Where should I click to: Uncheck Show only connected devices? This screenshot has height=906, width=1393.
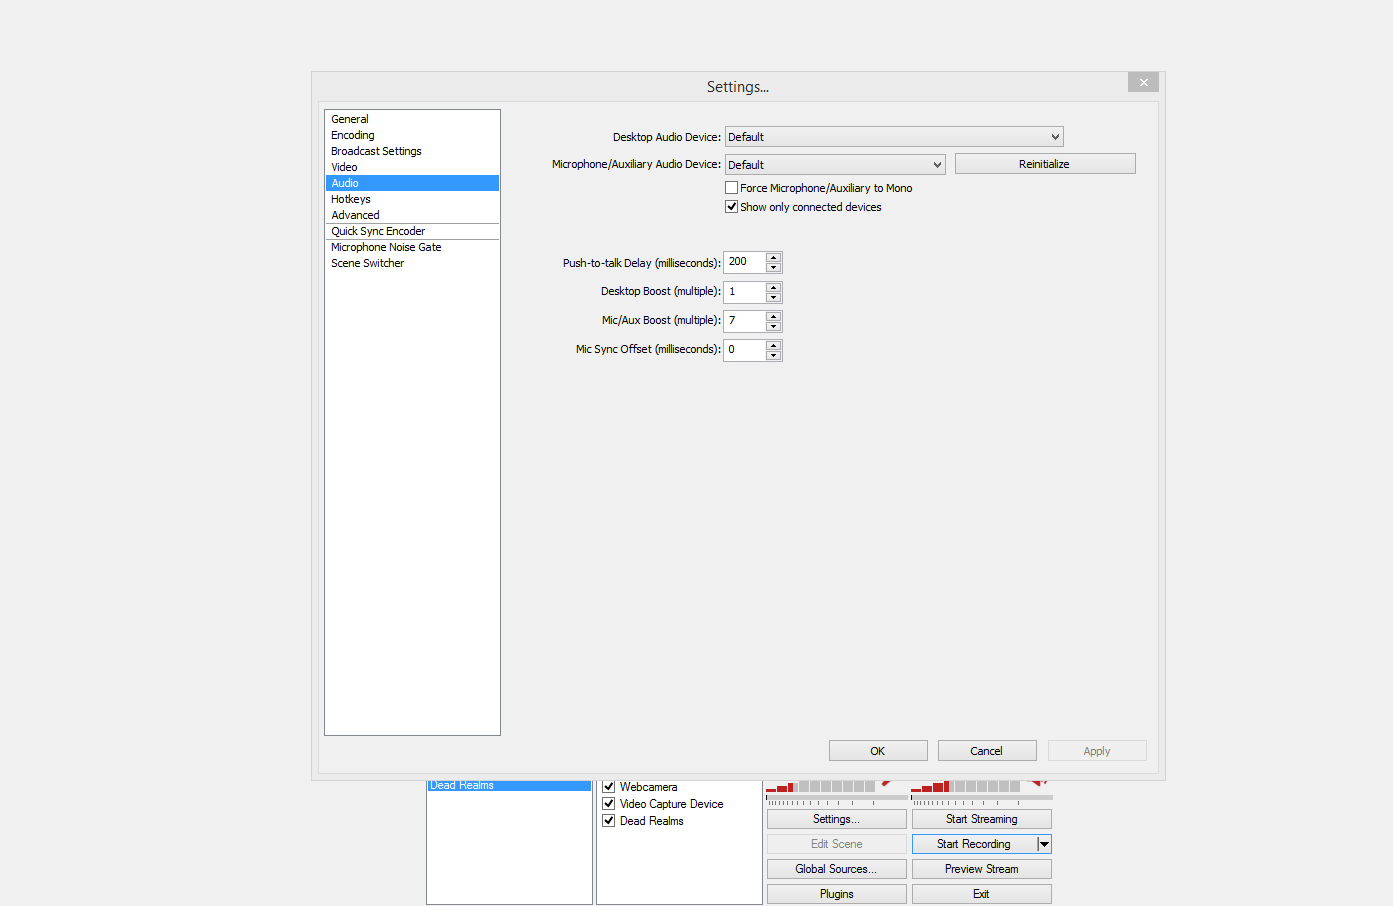click(732, 207)
